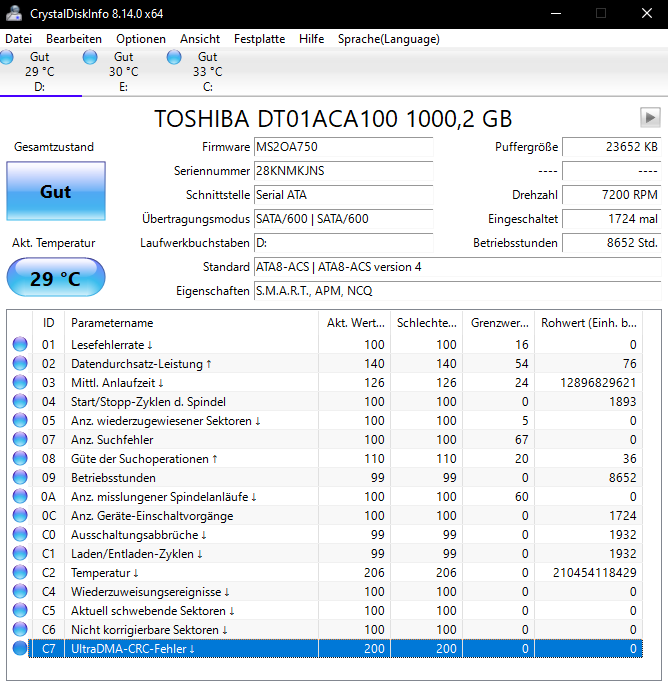The height and width of the screenshot is (688, 668).
Task: Click status icon of Nicht korrigierbare Sektoren row
Action: tap(20, 630)
